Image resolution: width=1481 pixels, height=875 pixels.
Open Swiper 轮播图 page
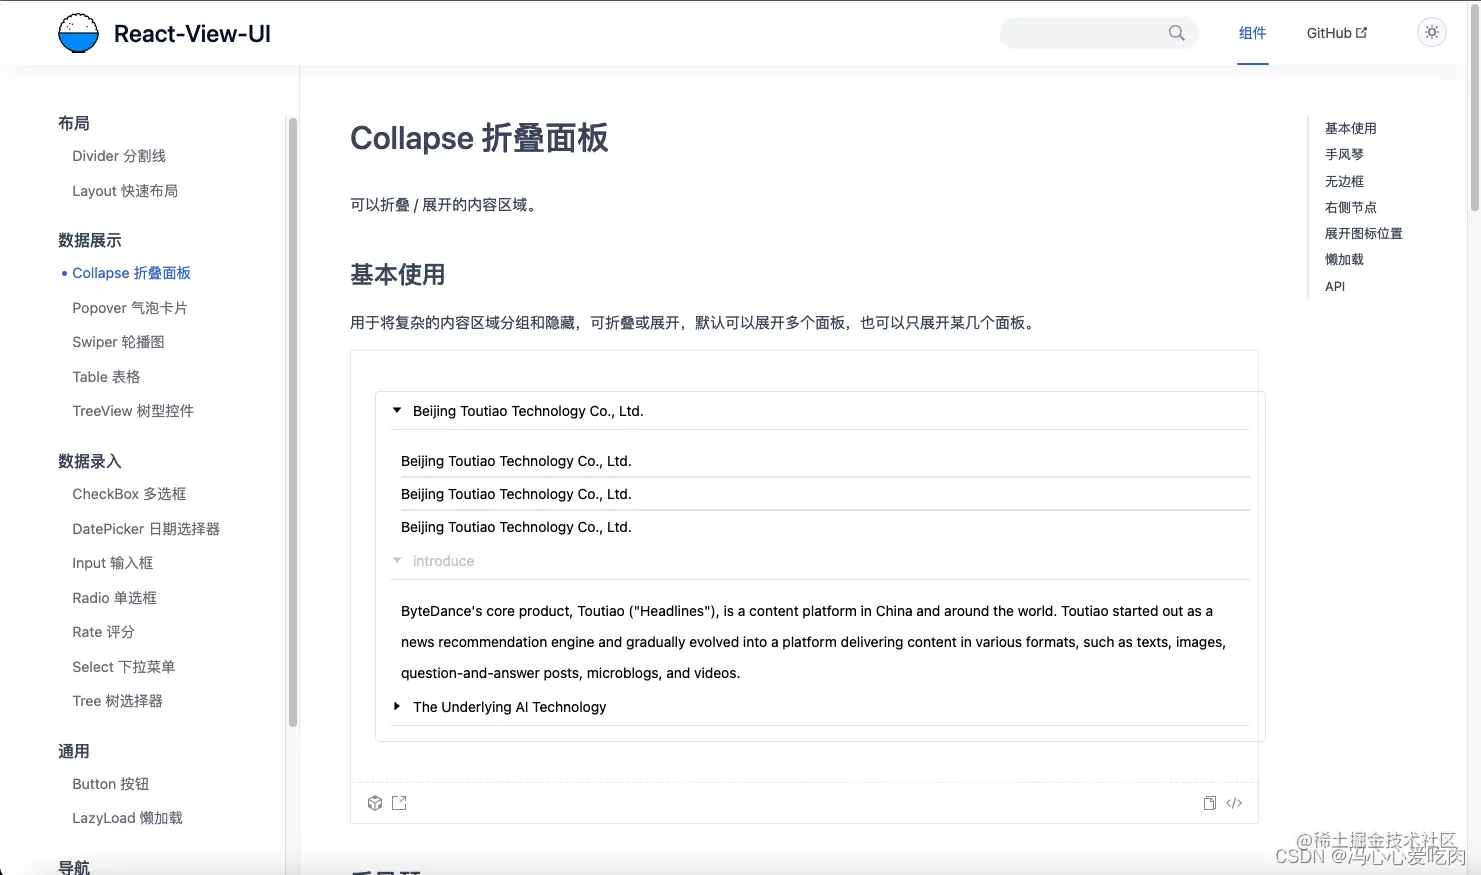(x=118, y=342)
